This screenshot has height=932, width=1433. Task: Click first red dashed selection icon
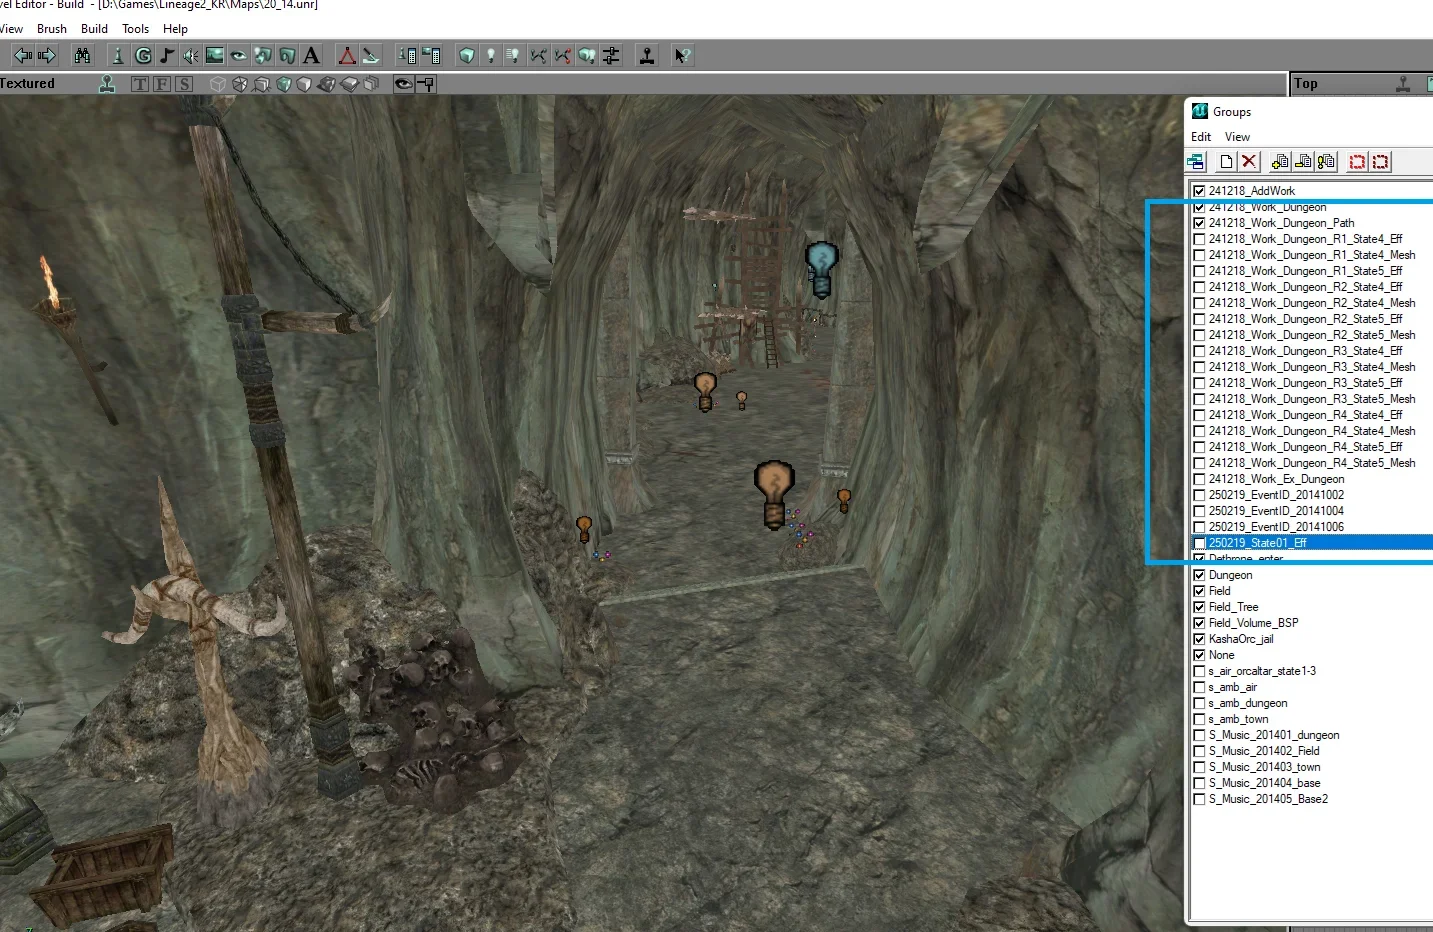pyautogui.click(x=1357, y=162)
